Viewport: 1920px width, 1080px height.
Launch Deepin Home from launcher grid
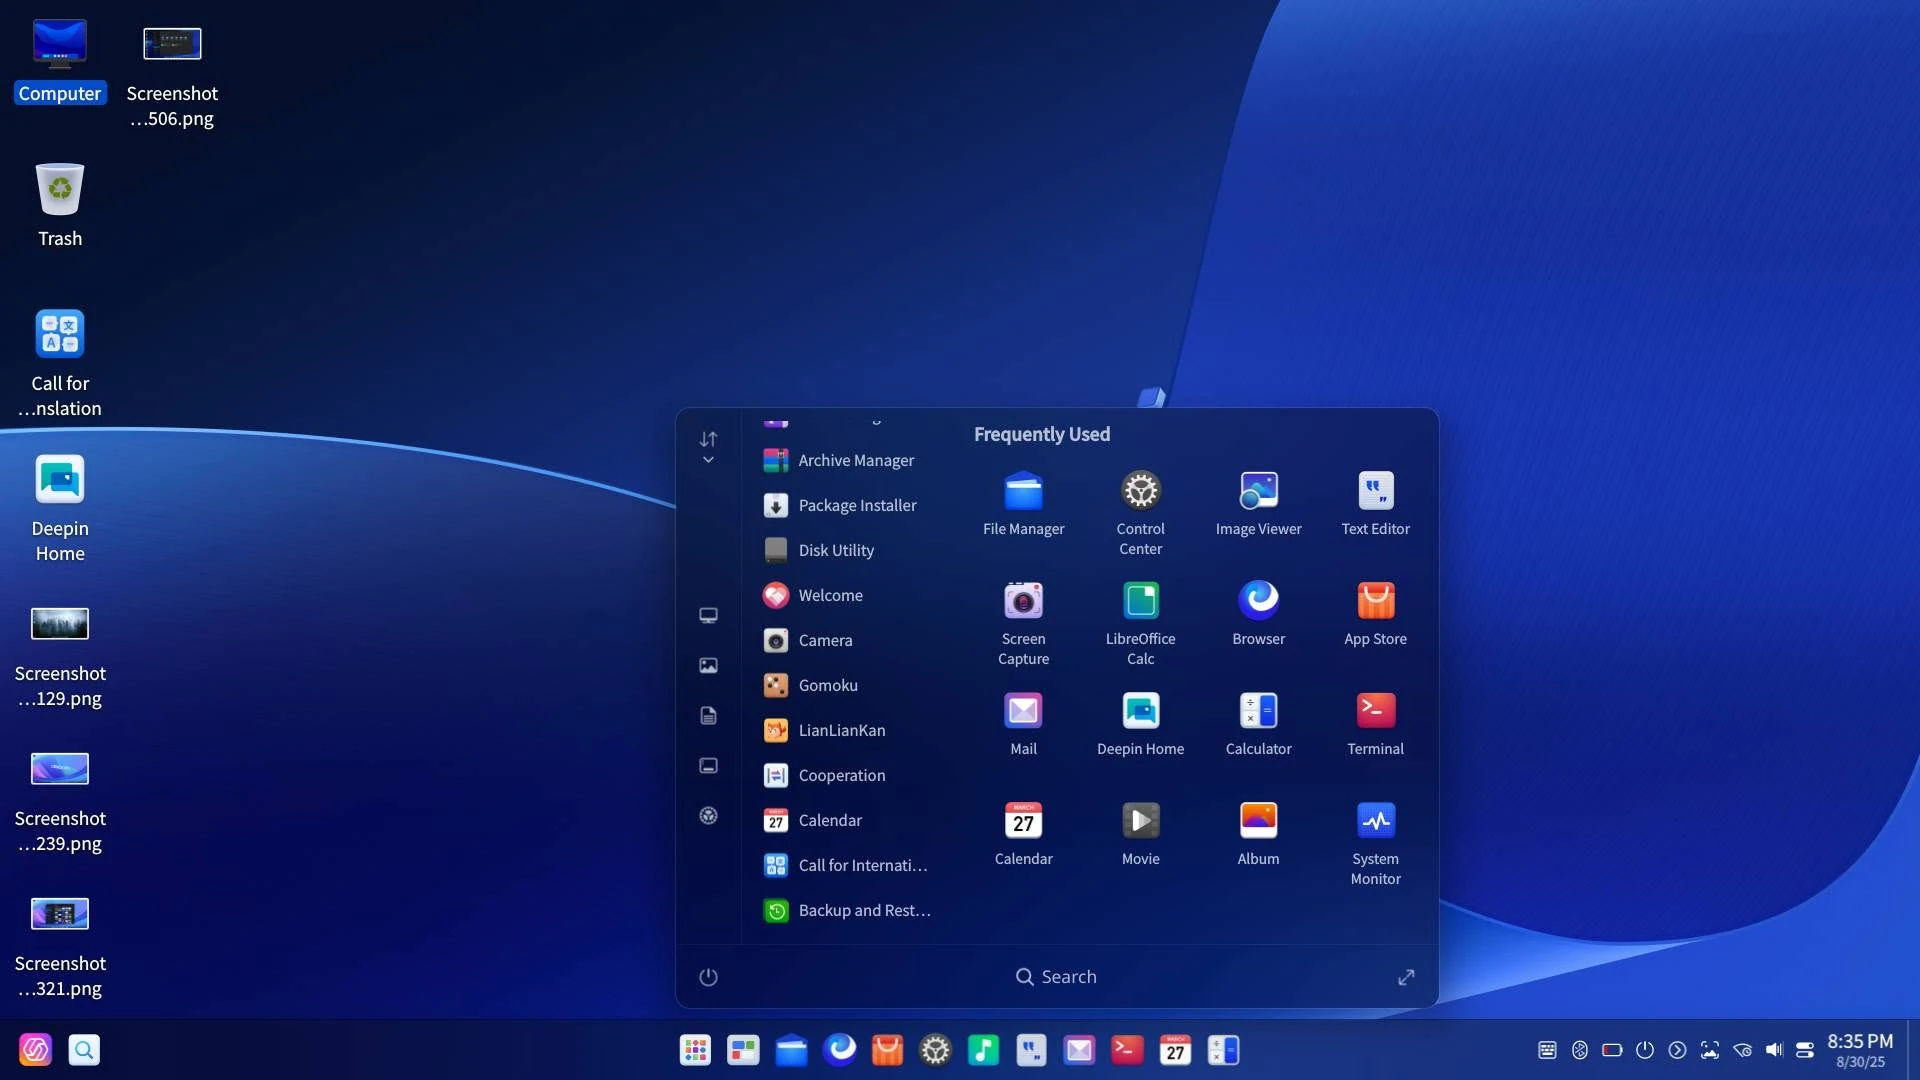pos(1140,724)
